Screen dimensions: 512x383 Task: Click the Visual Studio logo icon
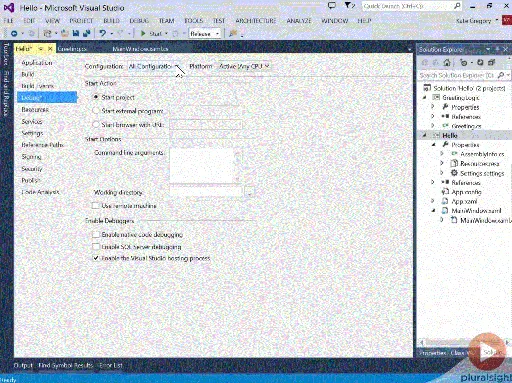pyautogui.click(x=8, y=8)
